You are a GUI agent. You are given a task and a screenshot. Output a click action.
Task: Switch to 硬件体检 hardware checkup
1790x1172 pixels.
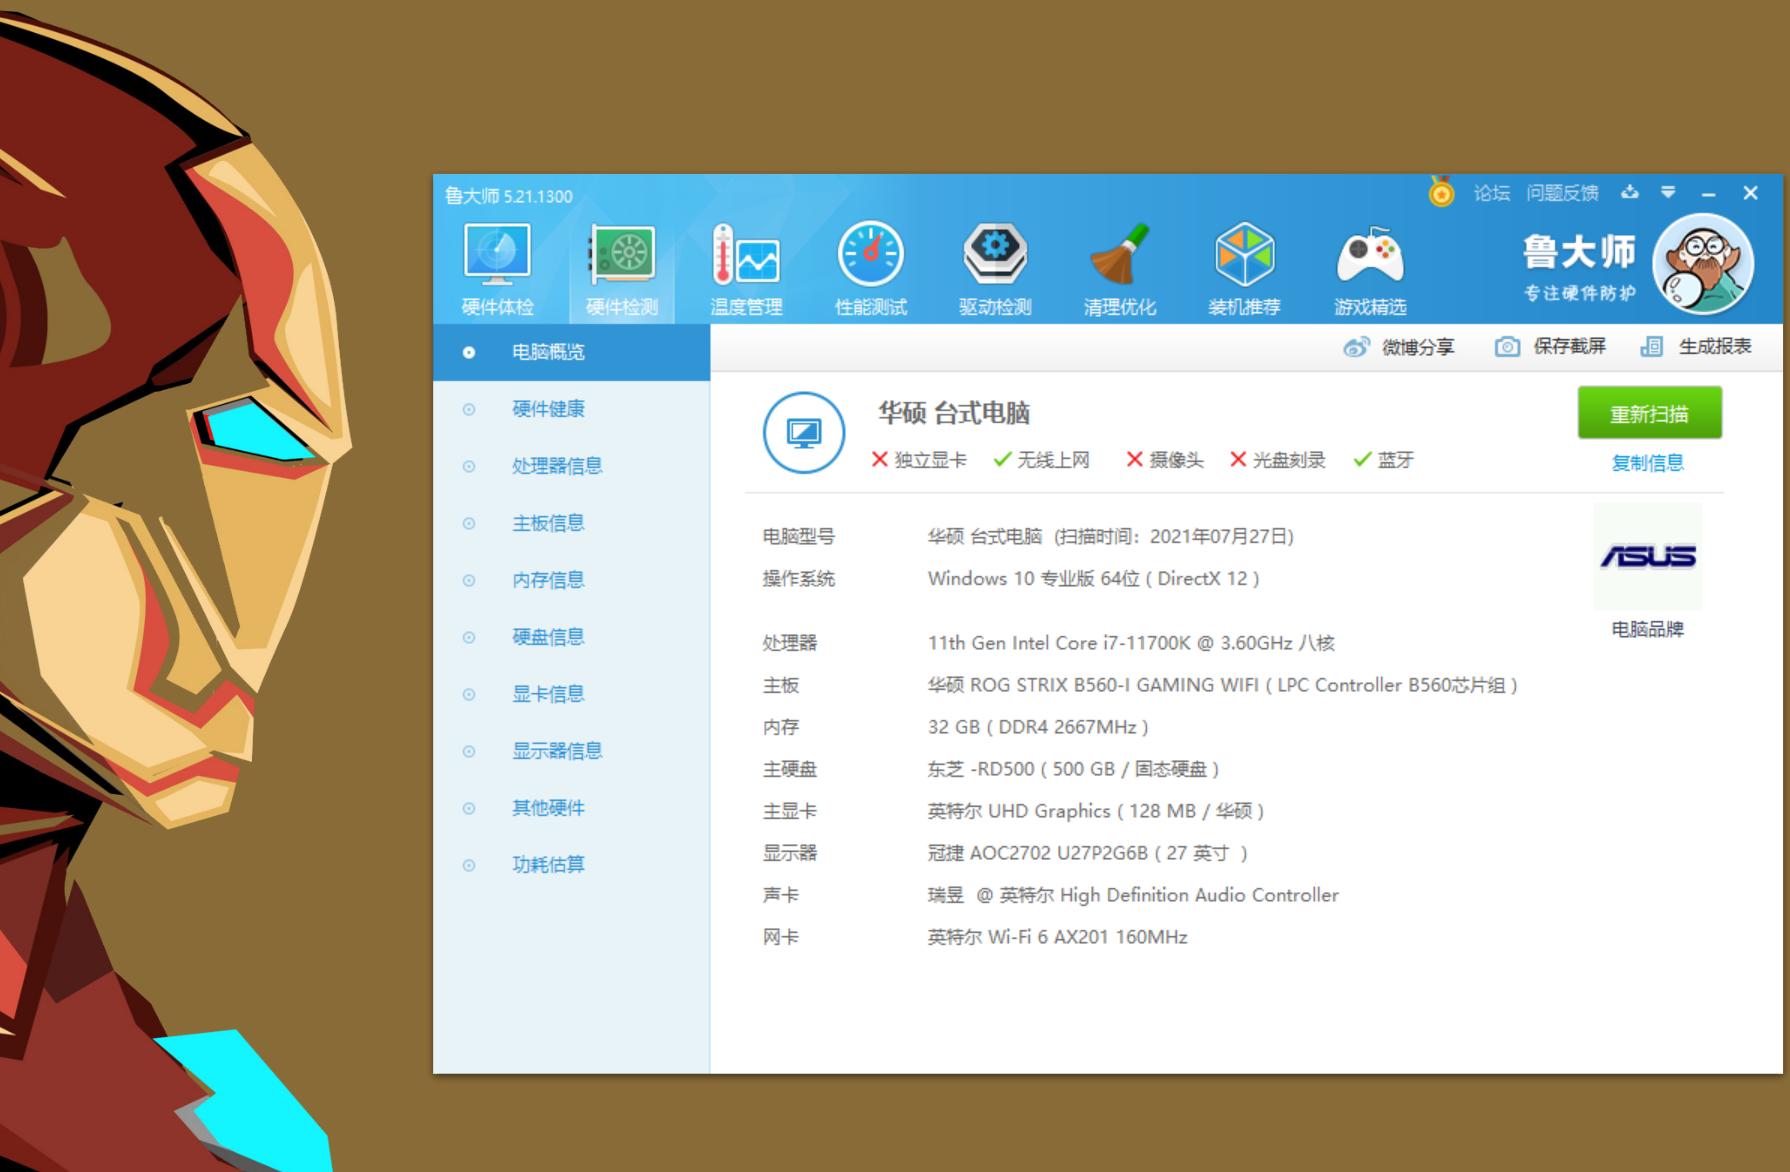pos(494,265)
